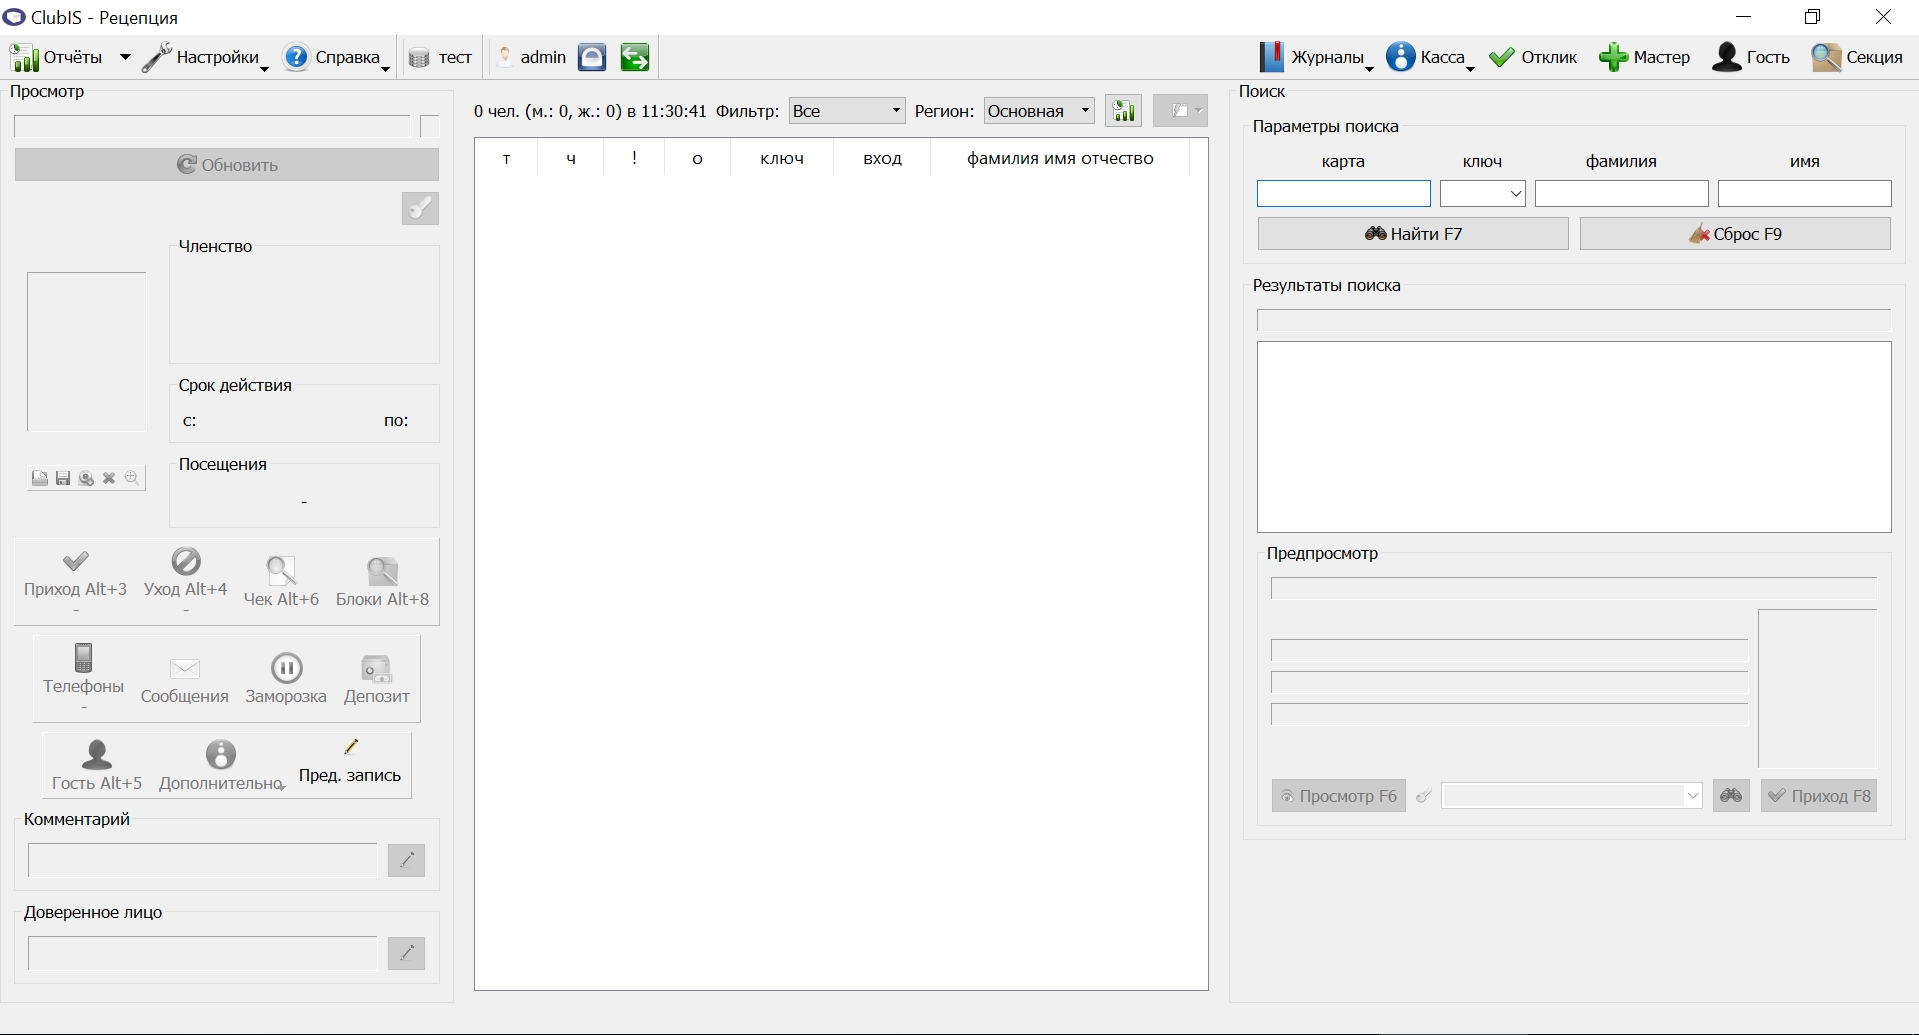Screen dimensions: 1919x1035
Task: Click the Заморозка freeze button
Action: [x=286, y=680]
